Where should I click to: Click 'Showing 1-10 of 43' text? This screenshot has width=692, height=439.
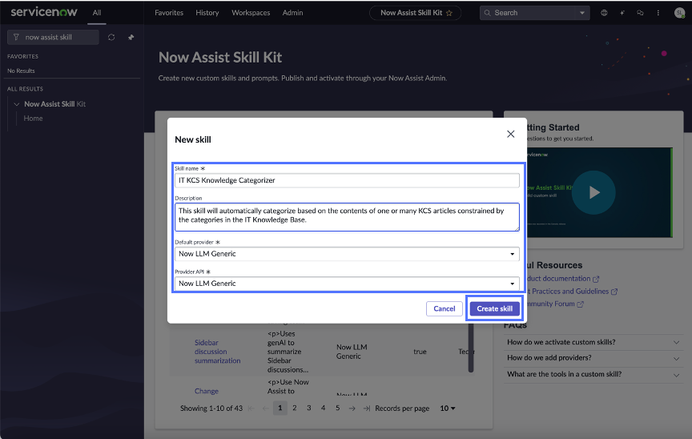(211, 408)
